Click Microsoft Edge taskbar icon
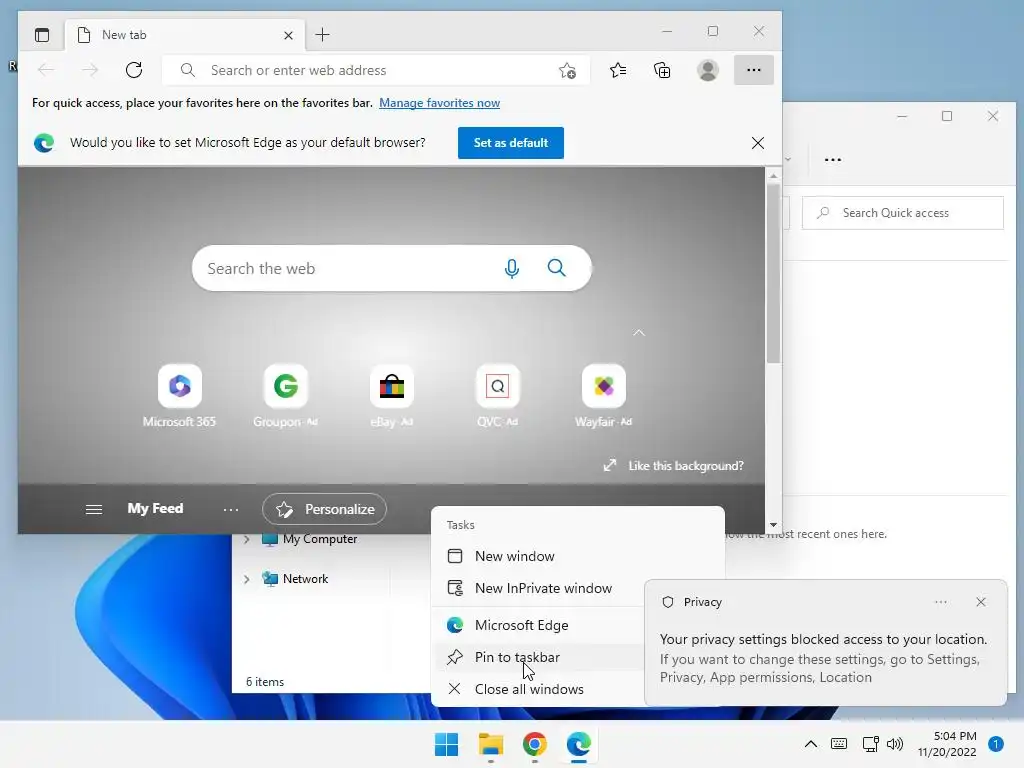 (579, 744)
